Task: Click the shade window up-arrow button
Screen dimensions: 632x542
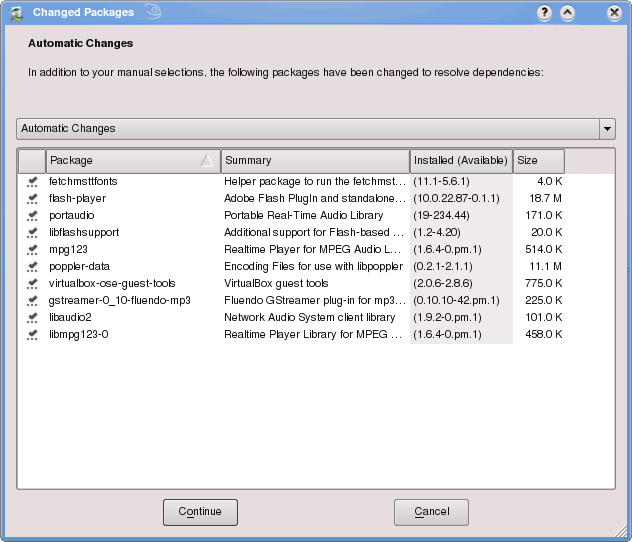Action: 568,13
